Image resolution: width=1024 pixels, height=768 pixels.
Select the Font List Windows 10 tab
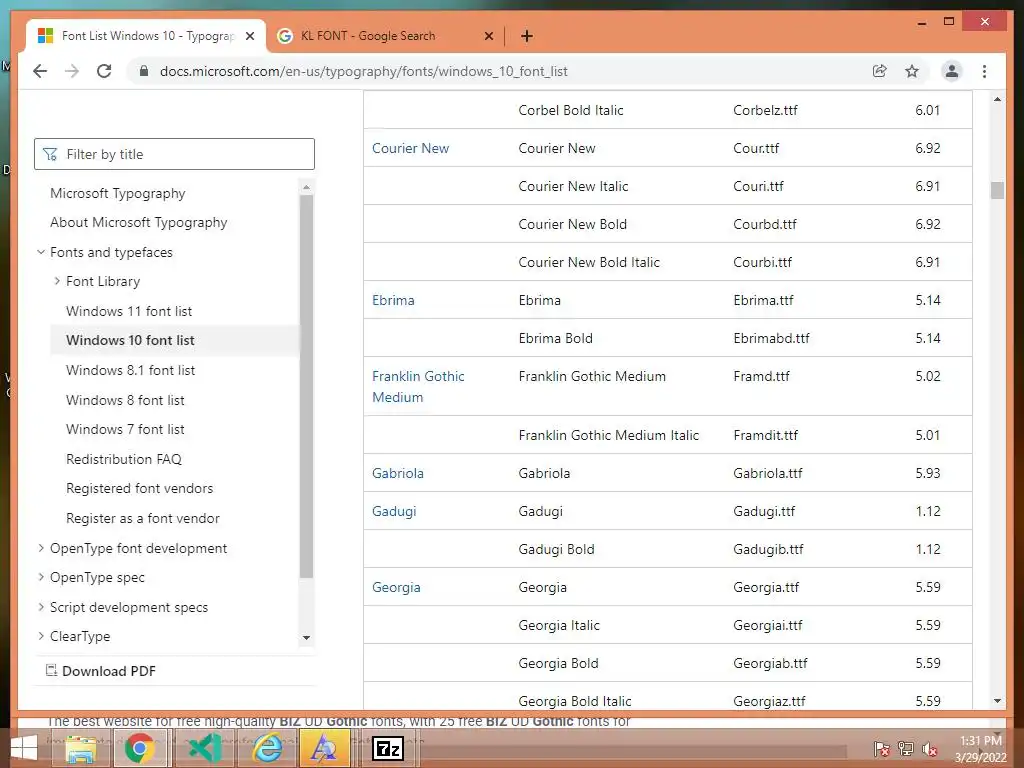(x=148, y=36)
